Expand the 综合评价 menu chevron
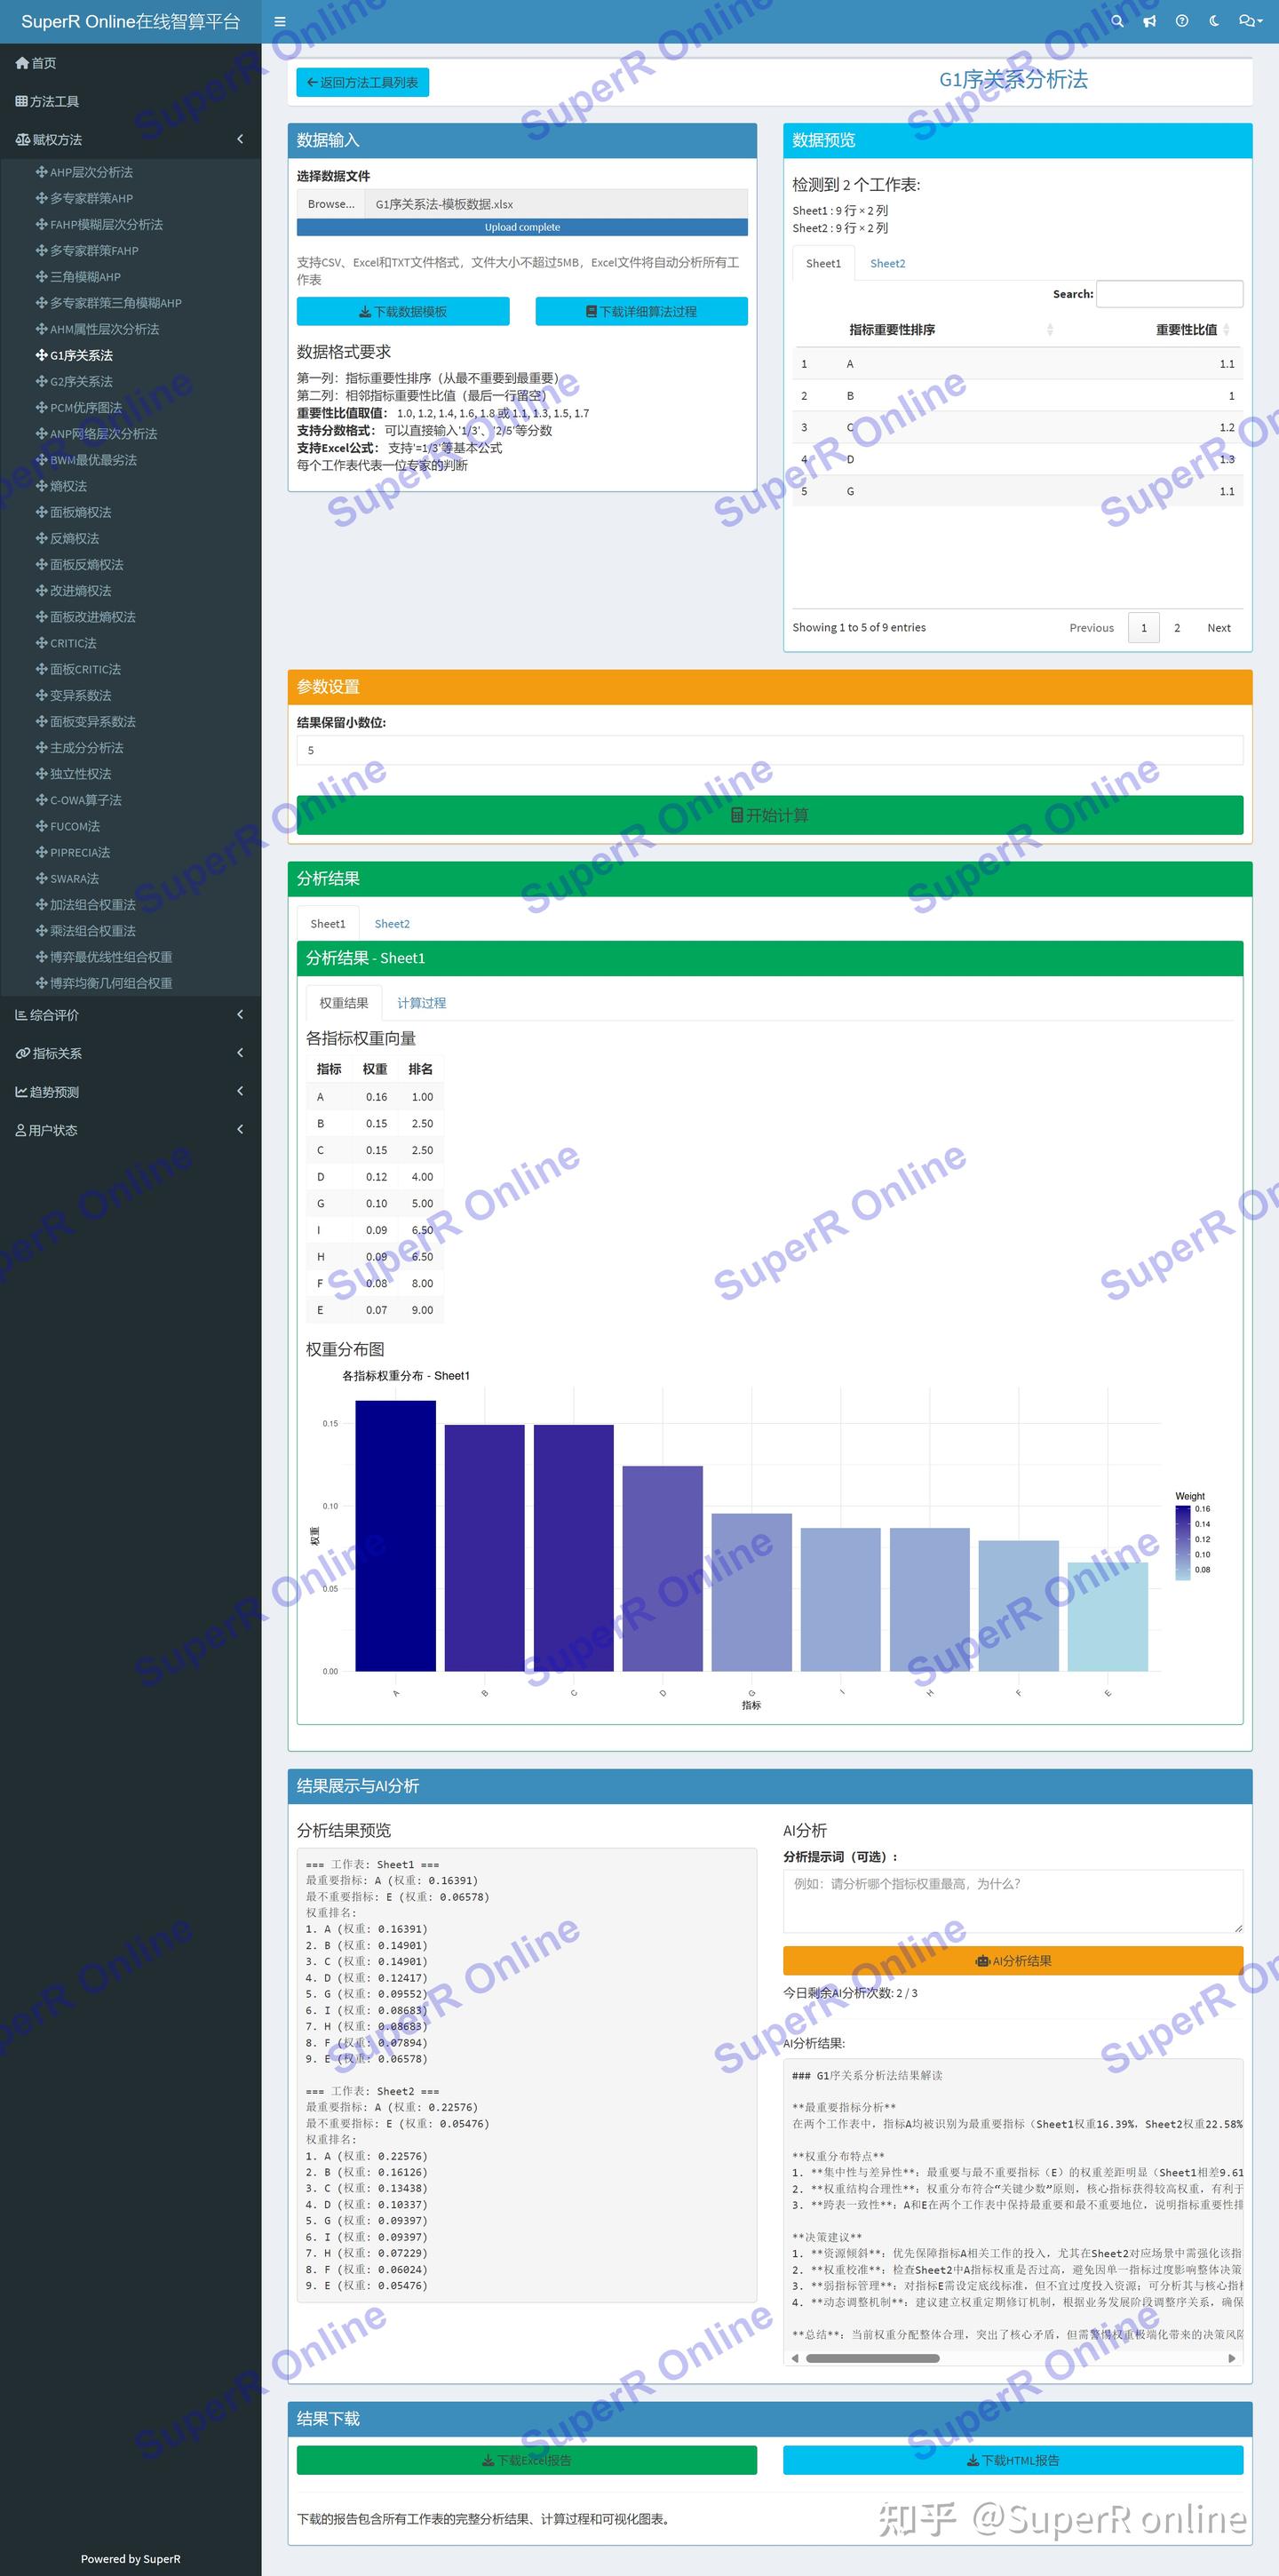 240,1015
